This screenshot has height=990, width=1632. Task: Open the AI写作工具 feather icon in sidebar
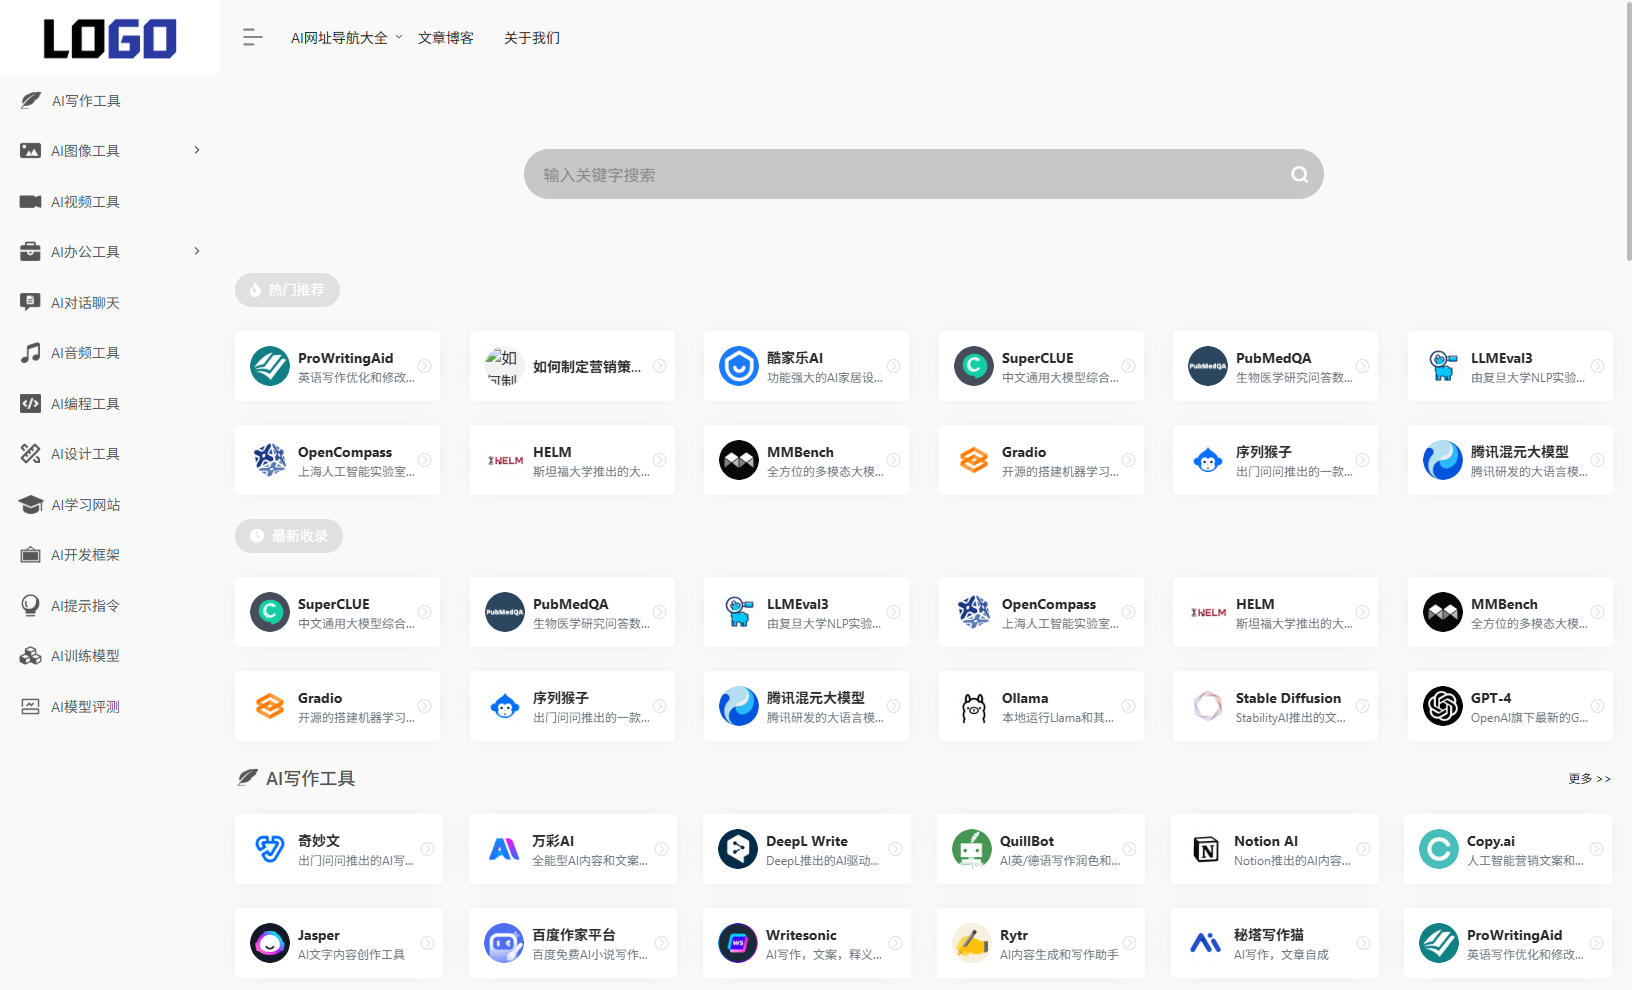point(31,100)
